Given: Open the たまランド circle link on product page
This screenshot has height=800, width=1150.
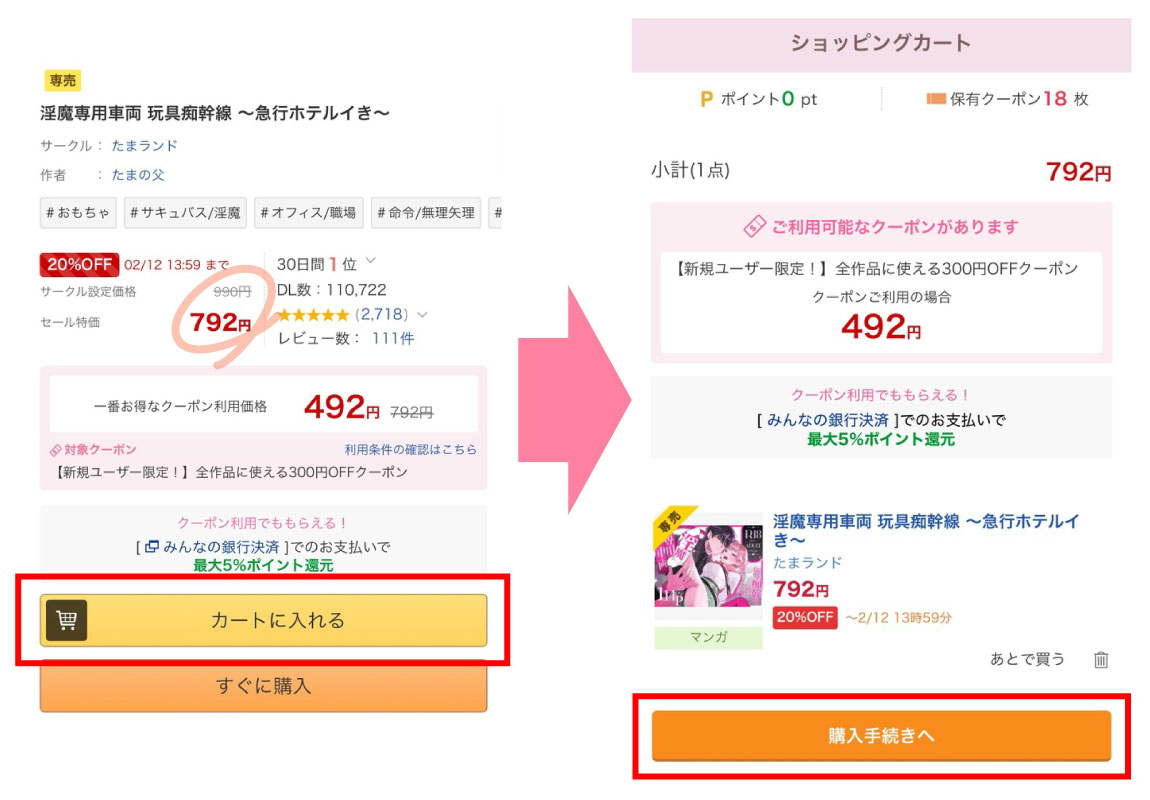Looking at the screenshot, I should [x=145, y=146].
